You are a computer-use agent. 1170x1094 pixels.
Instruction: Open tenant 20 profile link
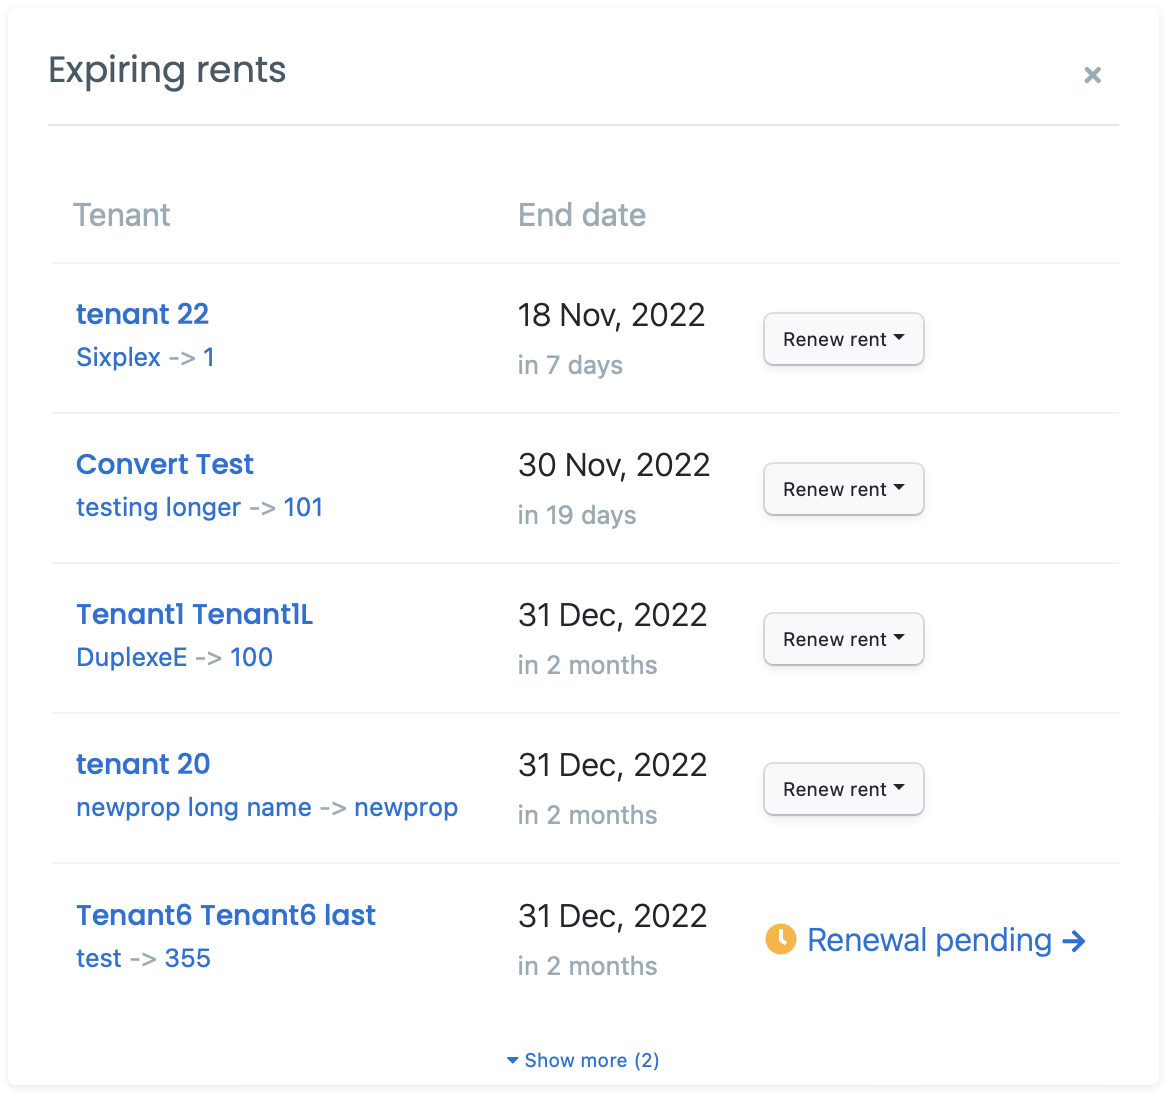pyautogui.click(x=143, y=764)
